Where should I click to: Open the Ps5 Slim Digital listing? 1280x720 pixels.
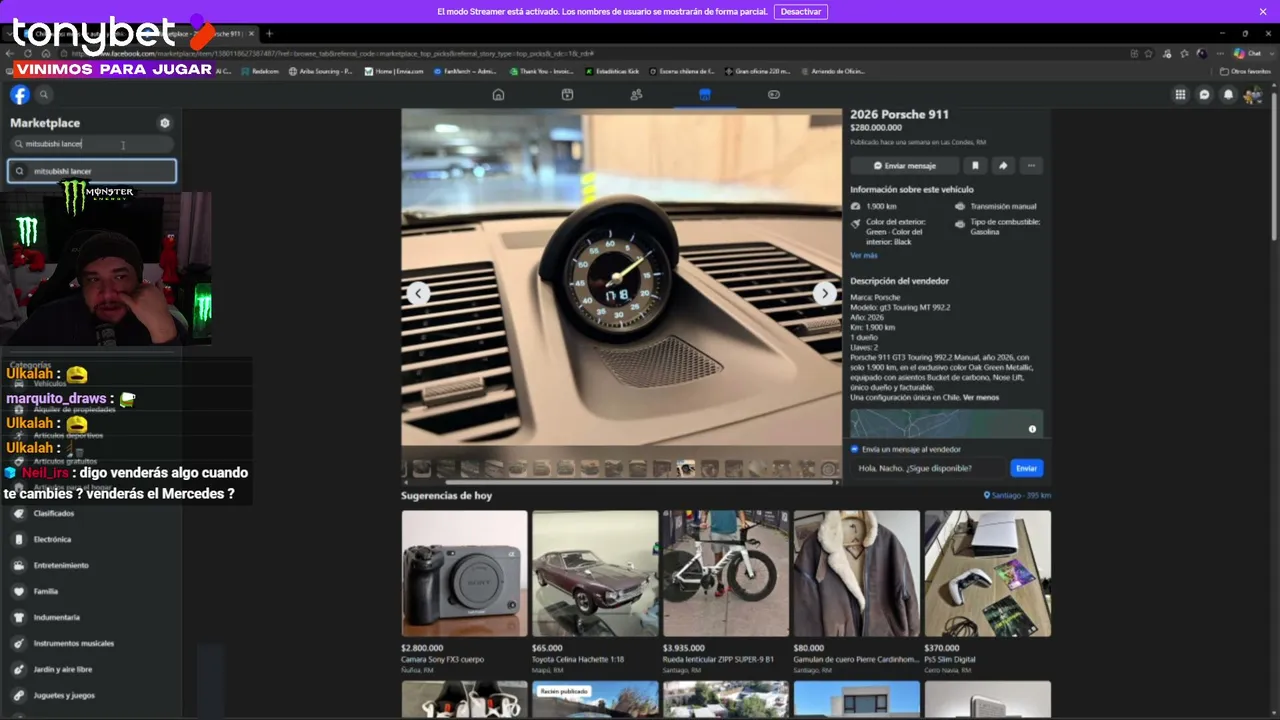pyautogui.click(x=987, y=591)
